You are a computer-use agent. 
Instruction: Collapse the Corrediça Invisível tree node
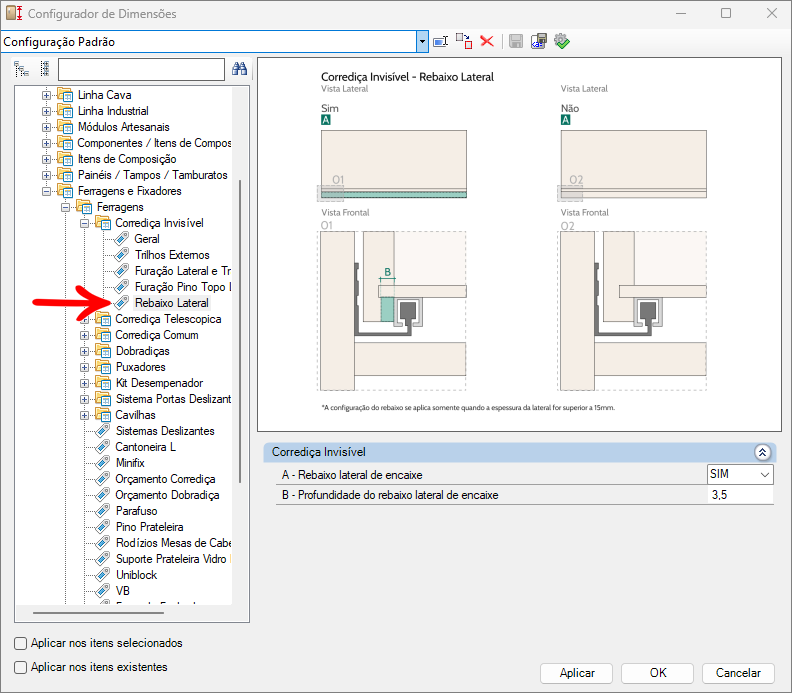pyautogui.click(x=85, y=223)
